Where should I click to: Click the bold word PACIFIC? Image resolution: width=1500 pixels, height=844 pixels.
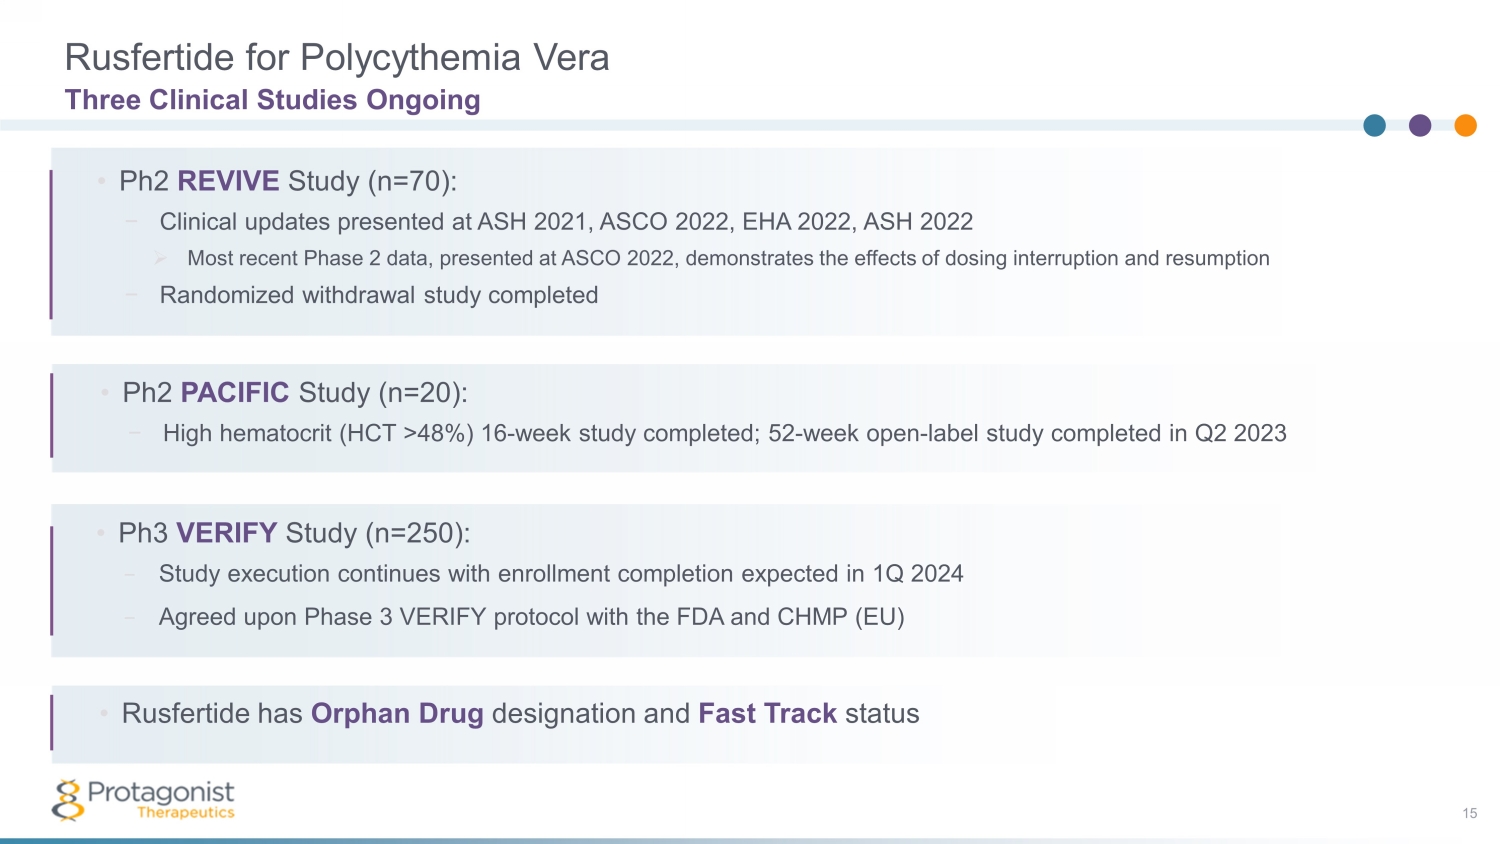(235, 393)
